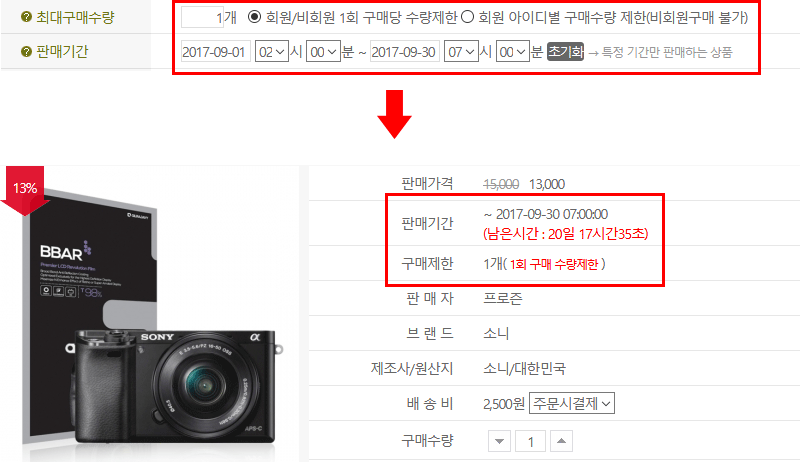This screenshot has height=462, width=800.
Task: Open 주문시결제 shipping payment dropdown
Action: coord(572,403)
